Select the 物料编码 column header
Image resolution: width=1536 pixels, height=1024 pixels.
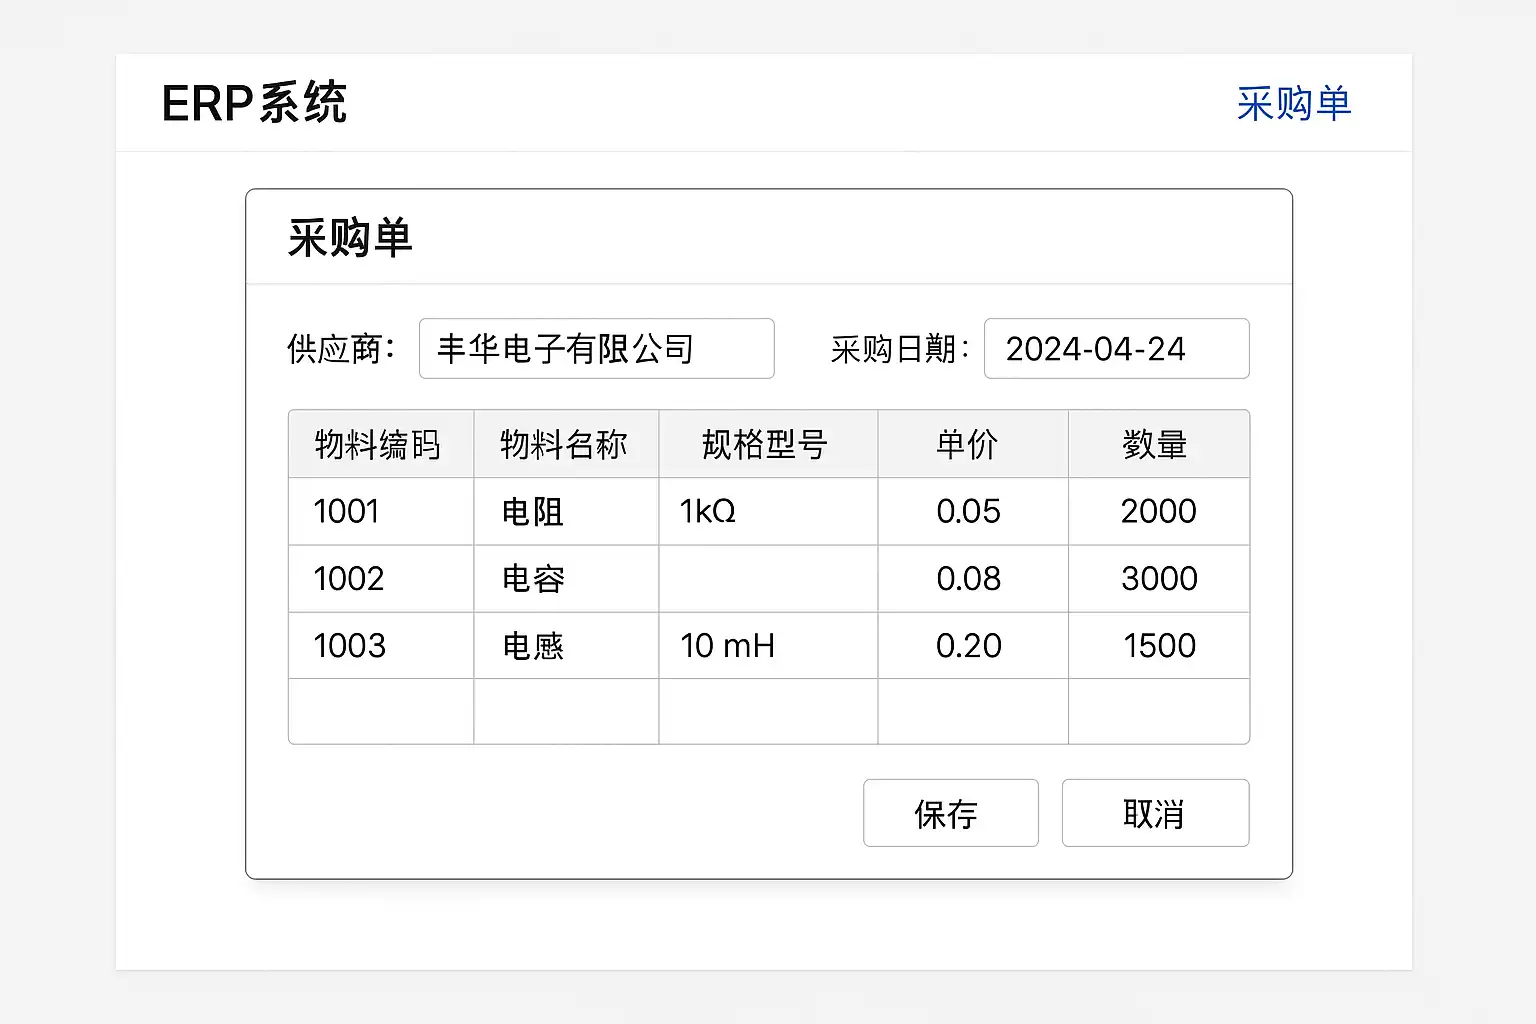381,444
